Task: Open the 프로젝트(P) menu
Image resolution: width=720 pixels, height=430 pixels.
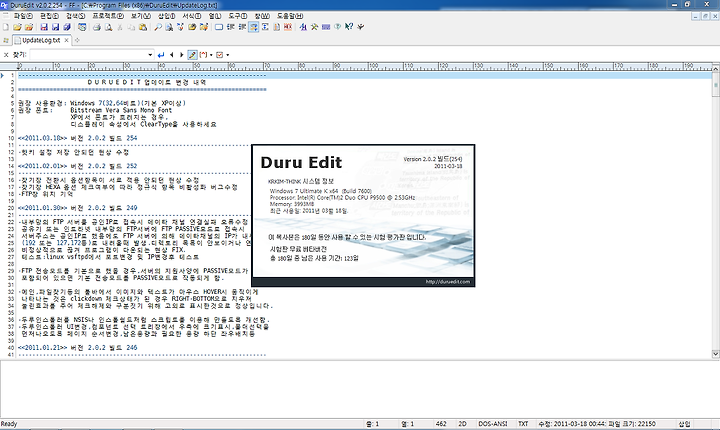Action: pos(108,16)
